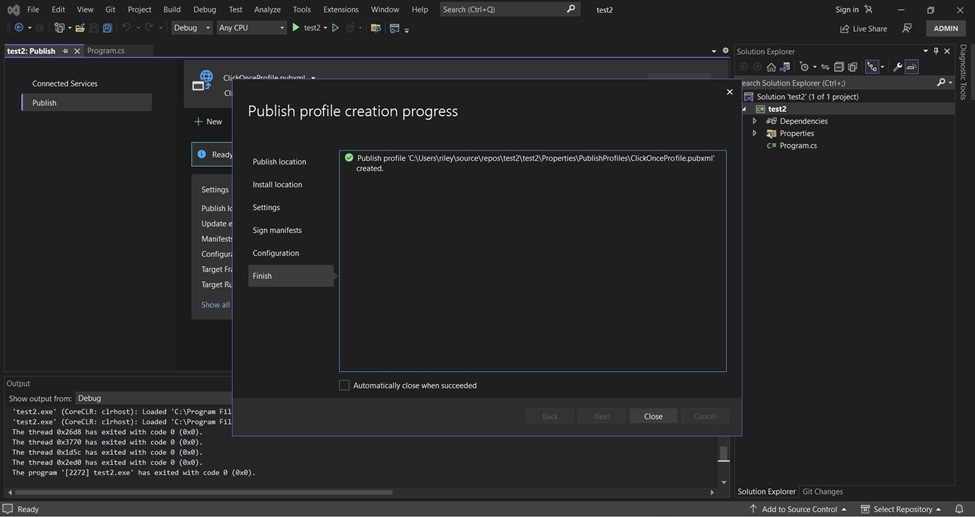Image resolution: width=975 pixels, height=517 pixels.
Task: Switch to the Program.cs tab
Action: tap(106, 51)
